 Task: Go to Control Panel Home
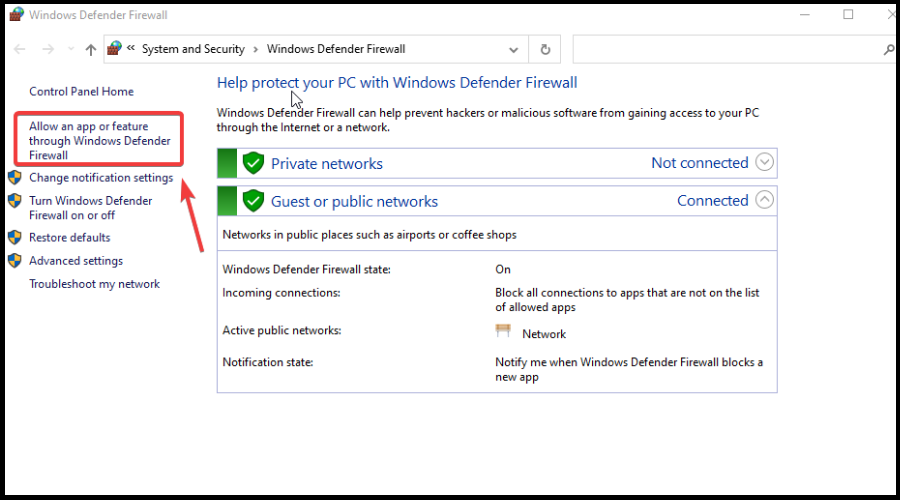(82, 92)
